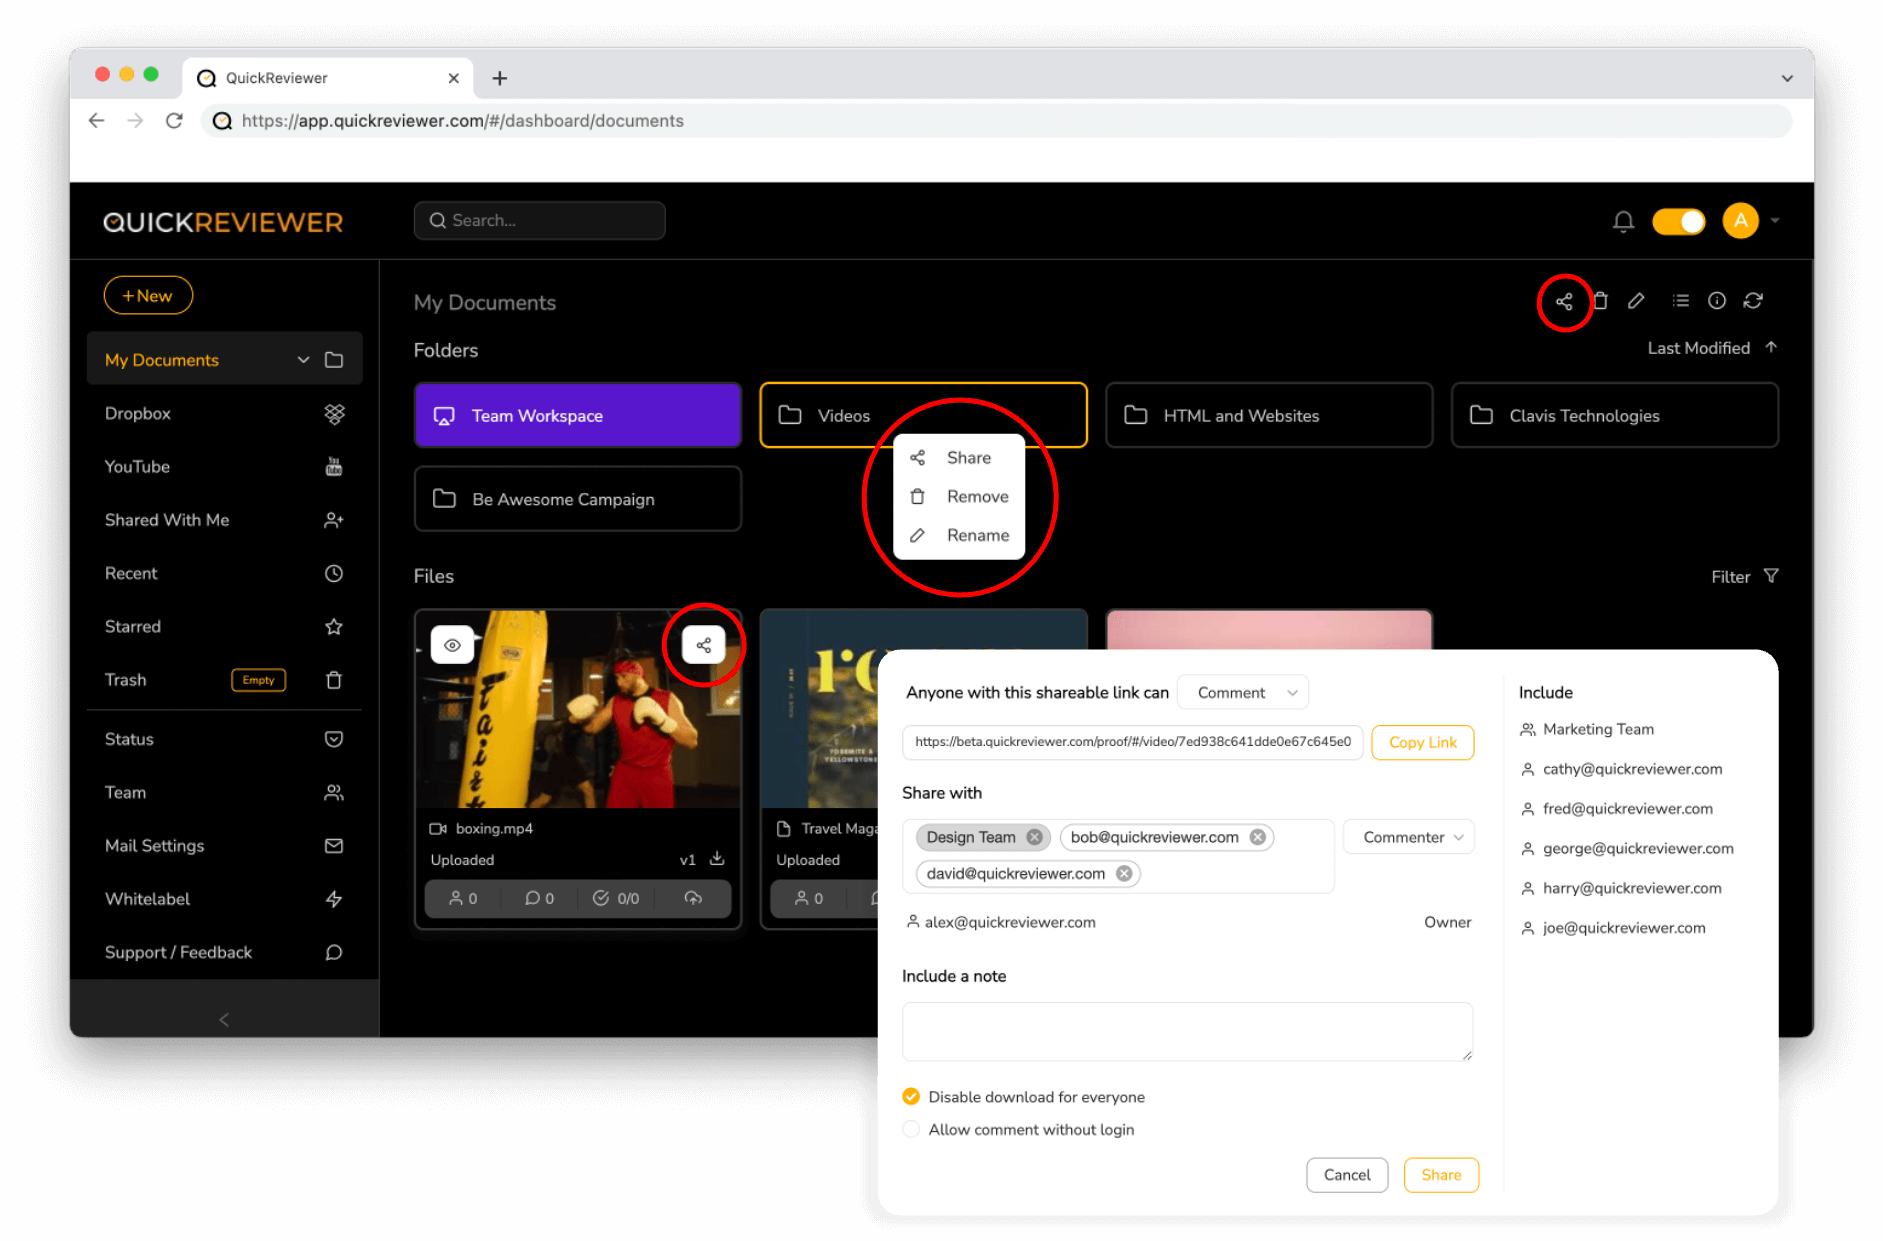1883x1241 pixels.
Task: Click the pencil rename icon in toolbar
Action: (x=1636, y=301)
